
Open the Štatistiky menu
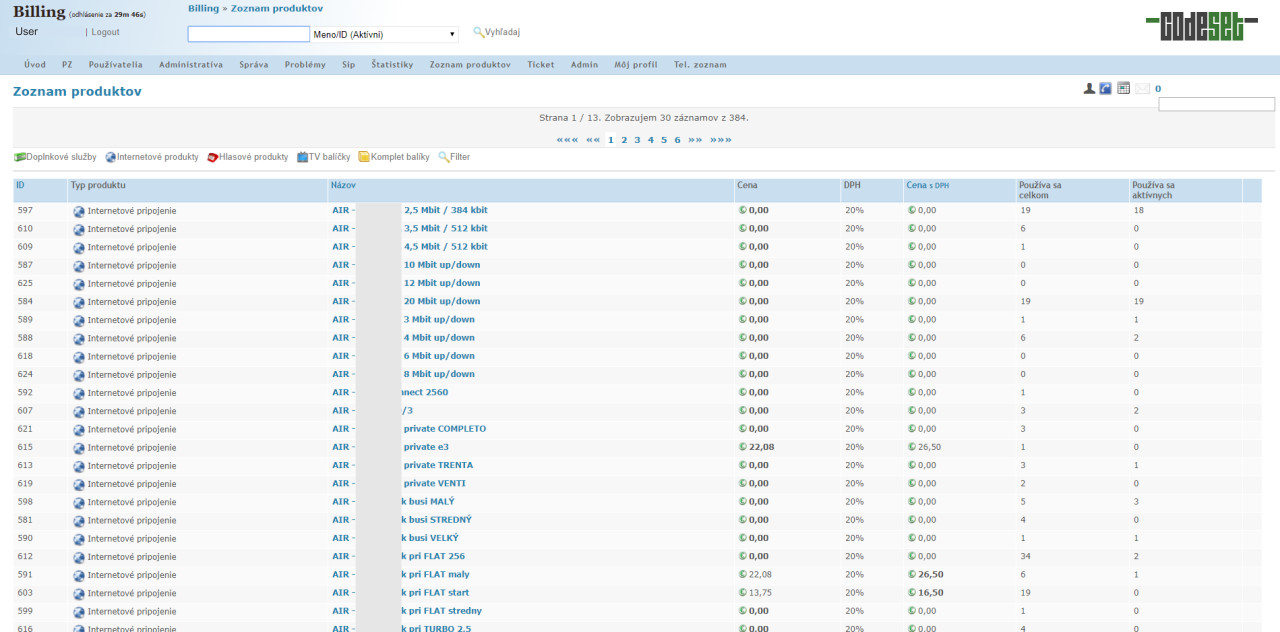[x=392, y=65]
